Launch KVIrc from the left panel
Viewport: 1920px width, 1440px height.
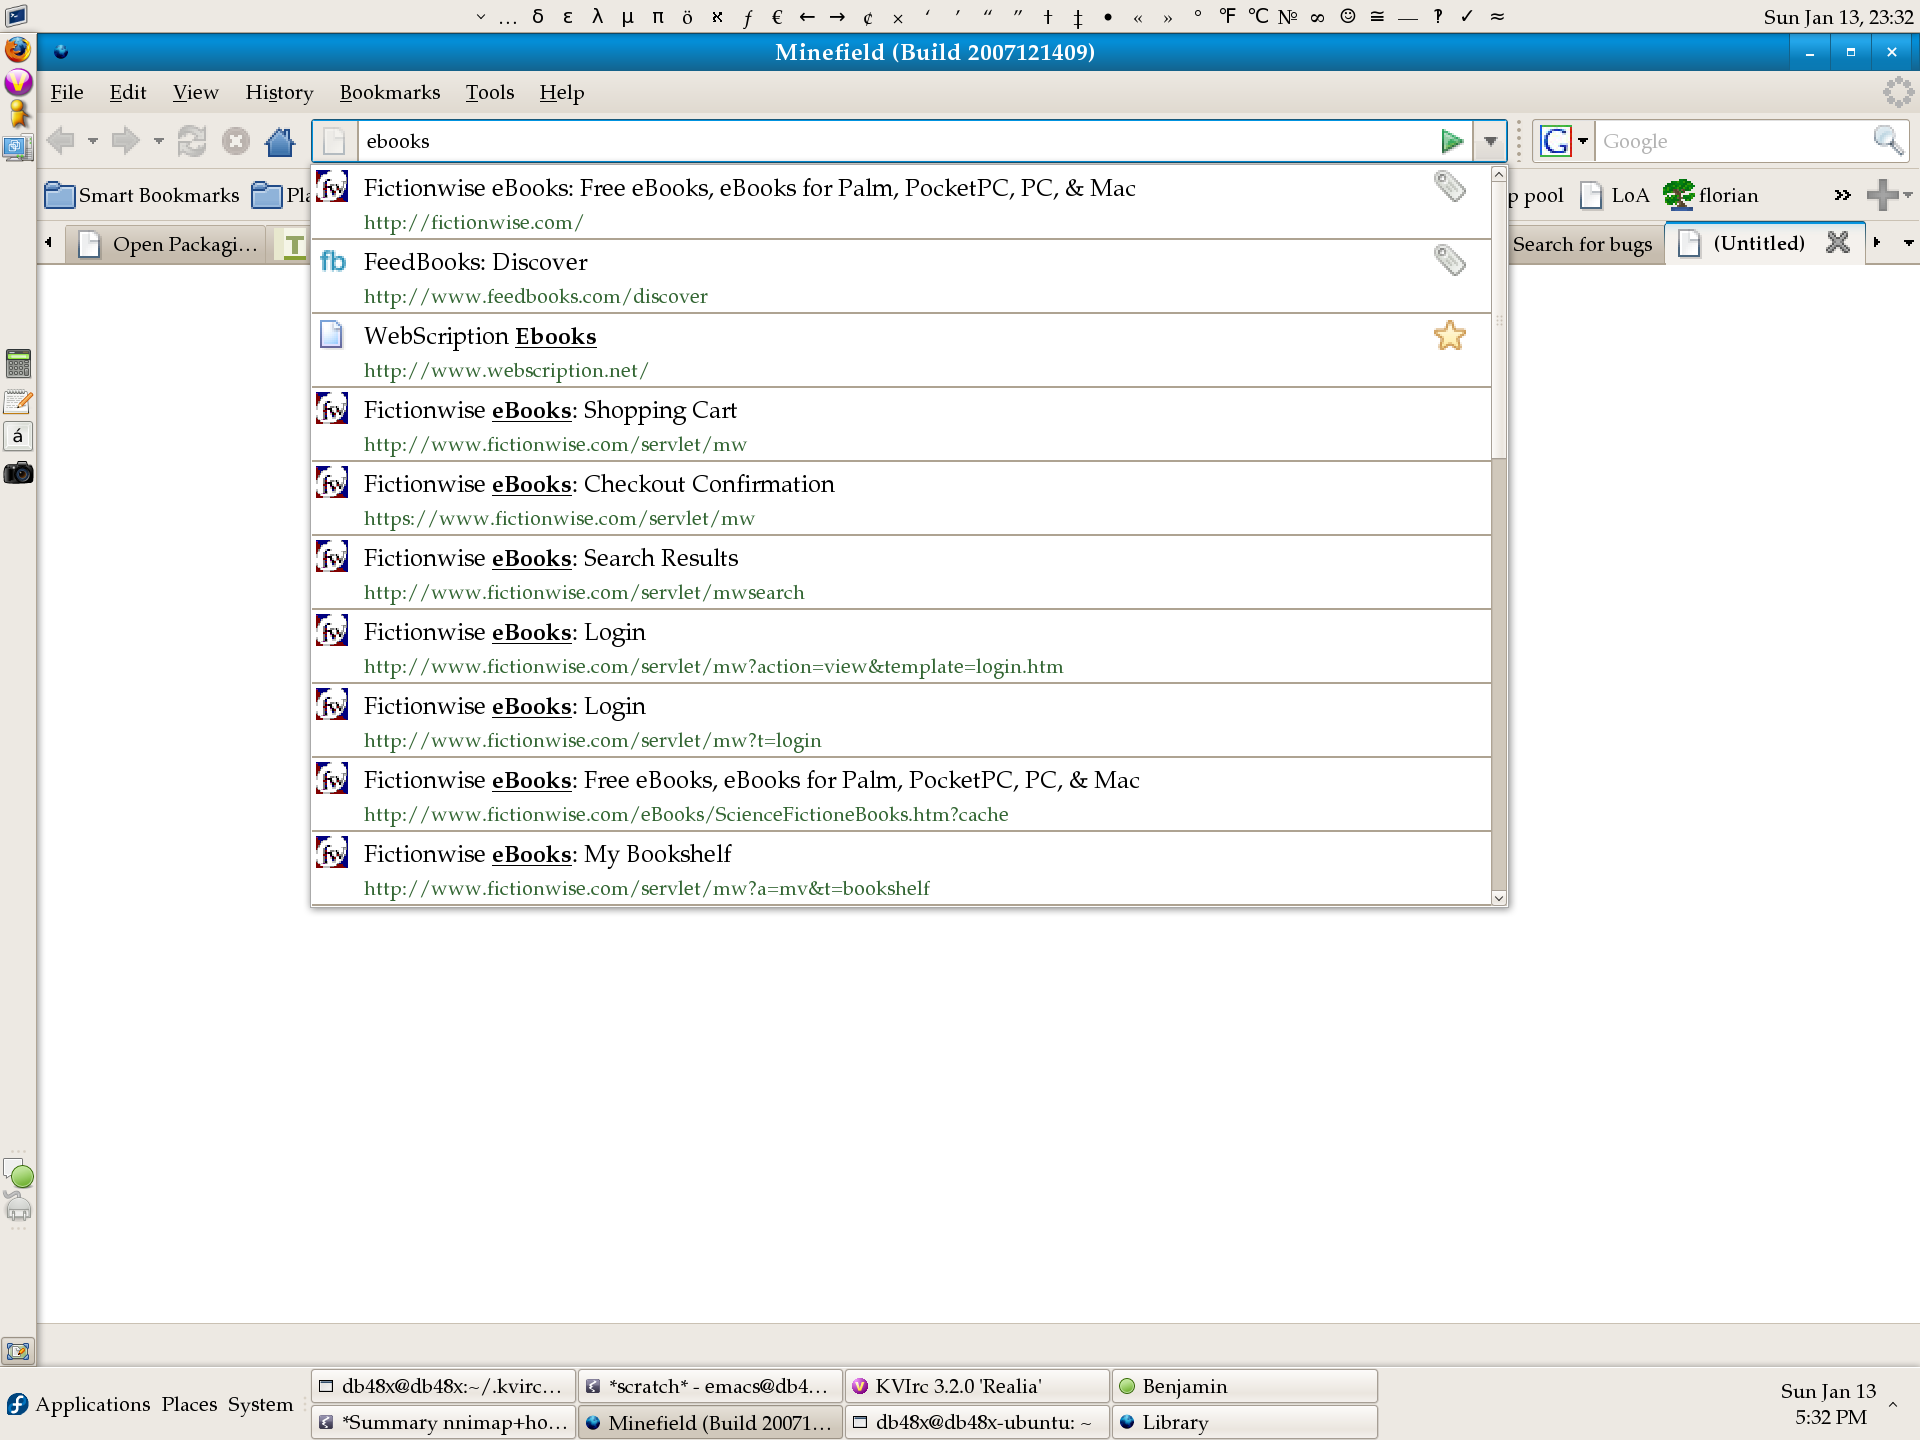pyautogui.click(x=18, y=82)
